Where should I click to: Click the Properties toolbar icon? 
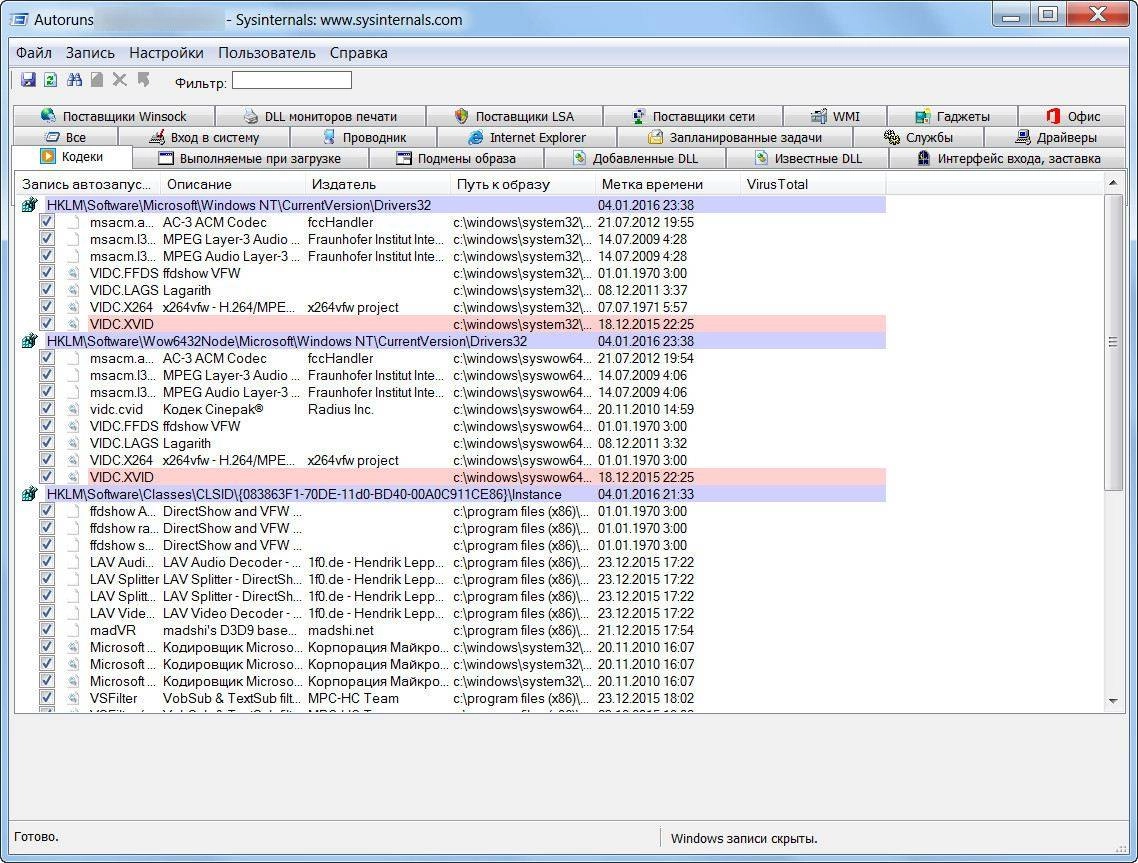pos(97,80)
